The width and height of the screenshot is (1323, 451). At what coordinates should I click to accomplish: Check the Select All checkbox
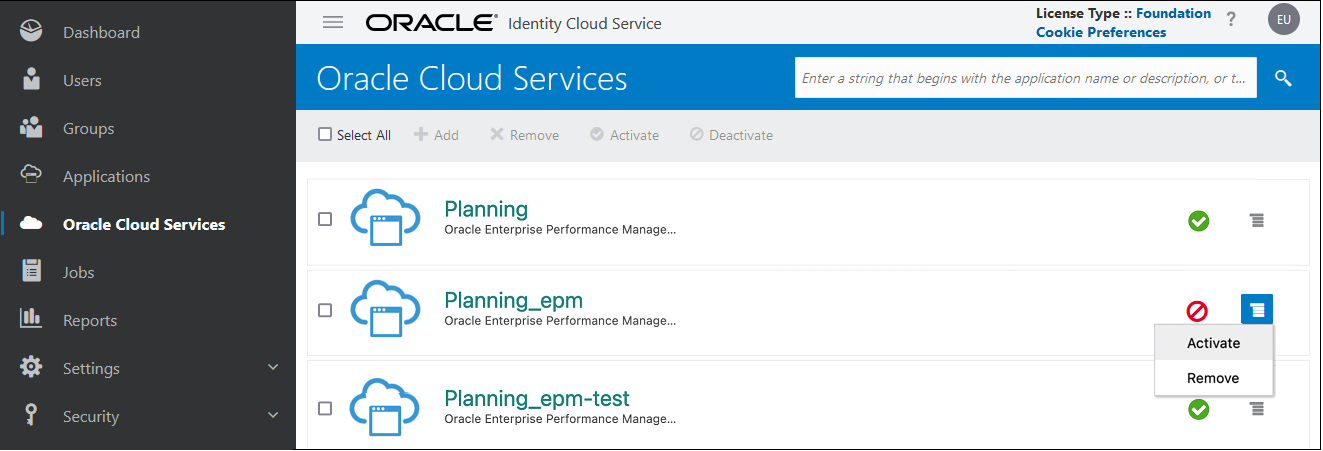click(325, 134)
